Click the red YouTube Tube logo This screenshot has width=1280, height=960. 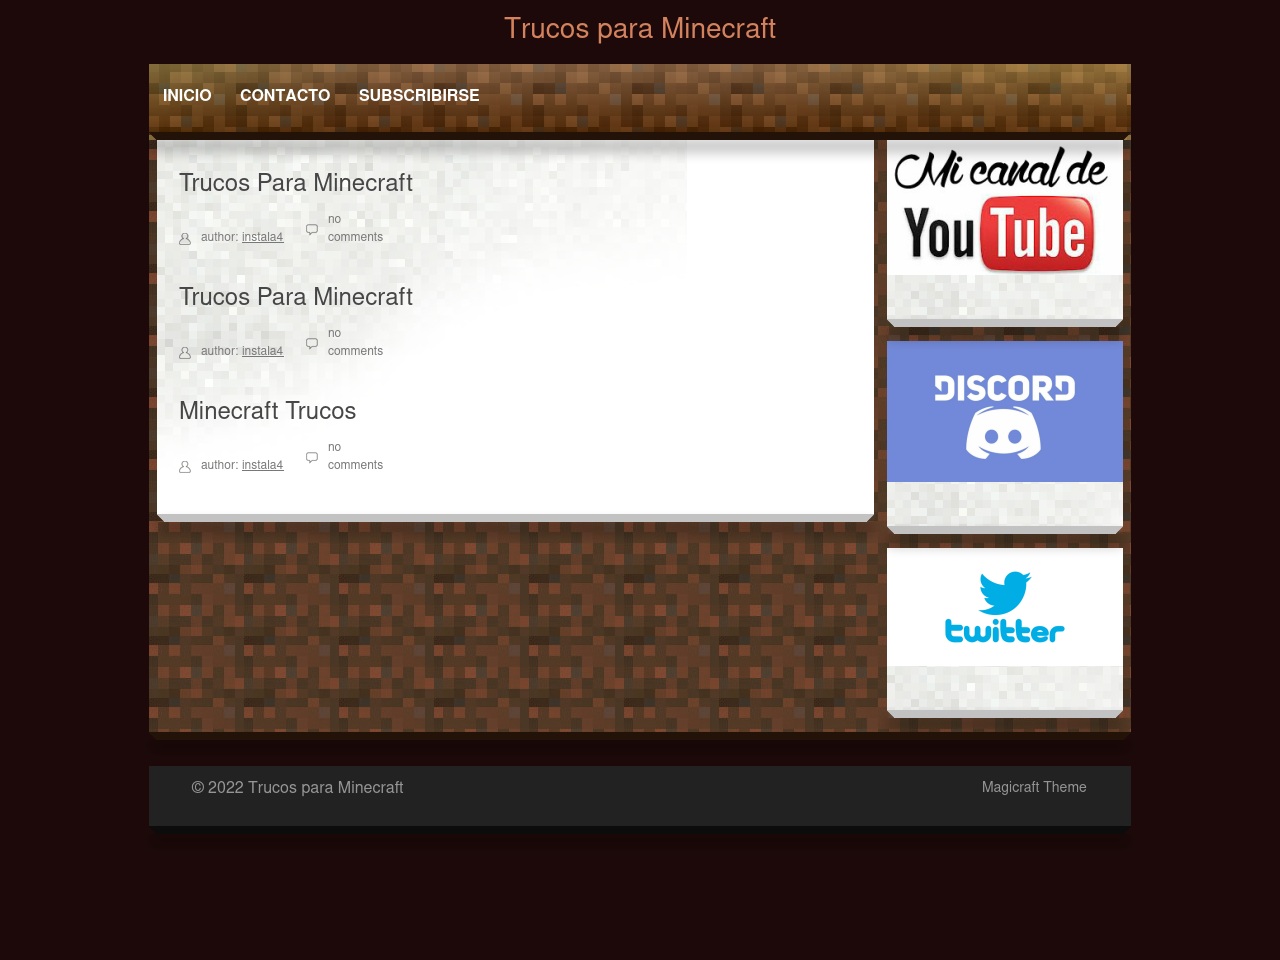[1036, 234]
